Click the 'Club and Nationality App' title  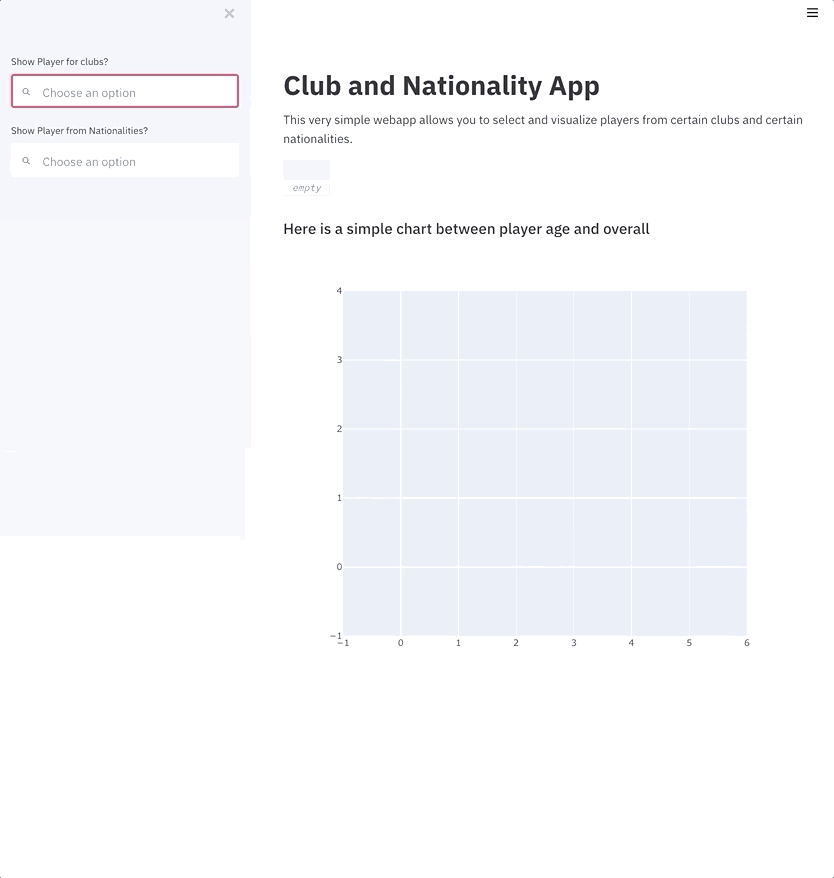click(441, 86)
